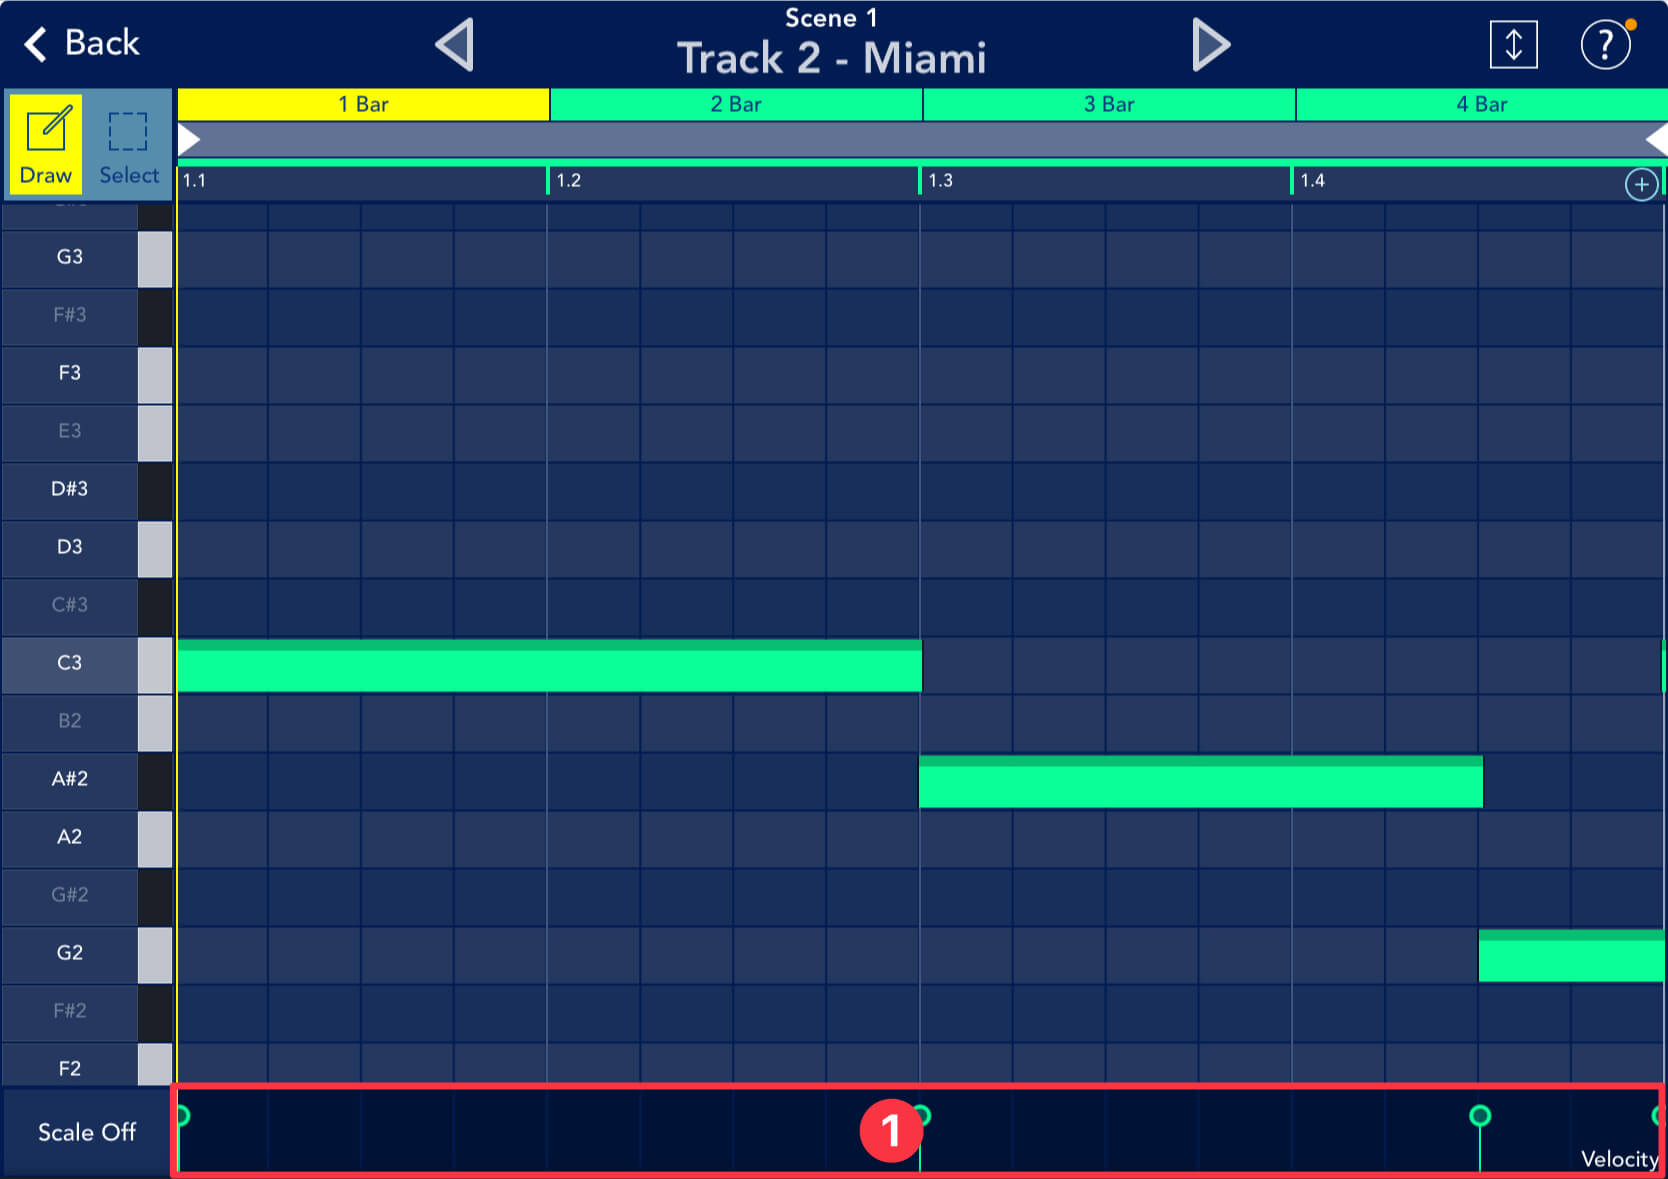Choose the 4 Bar length option

1481,104
